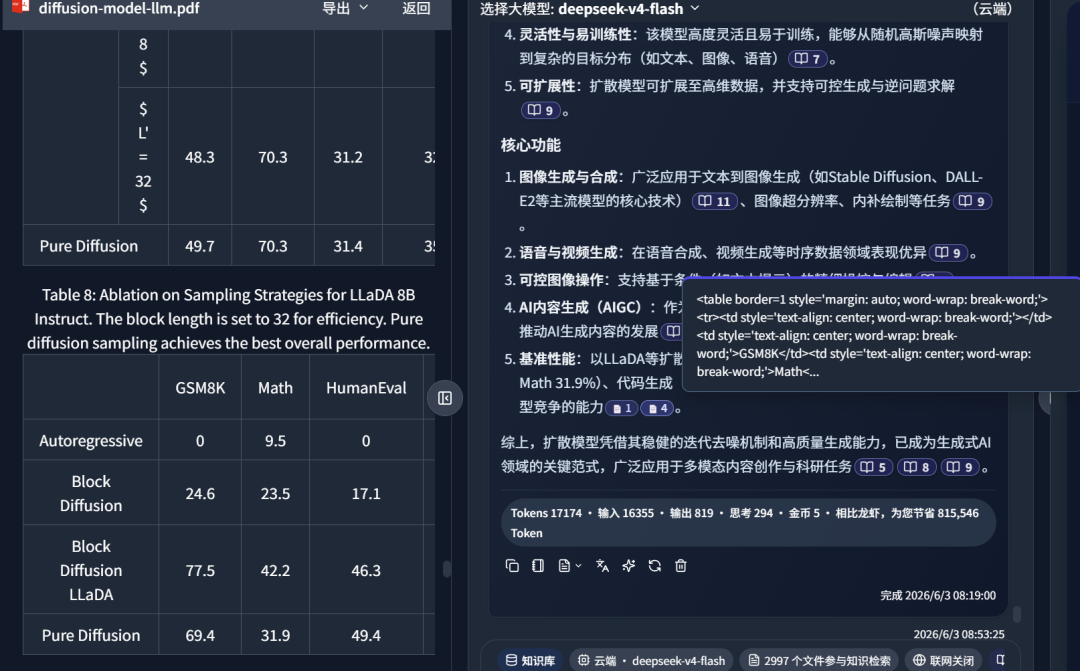Click the Block Diffusion LLaDA row label
The width and height of the screenshot is (1080, 671).
click(91, 570)
